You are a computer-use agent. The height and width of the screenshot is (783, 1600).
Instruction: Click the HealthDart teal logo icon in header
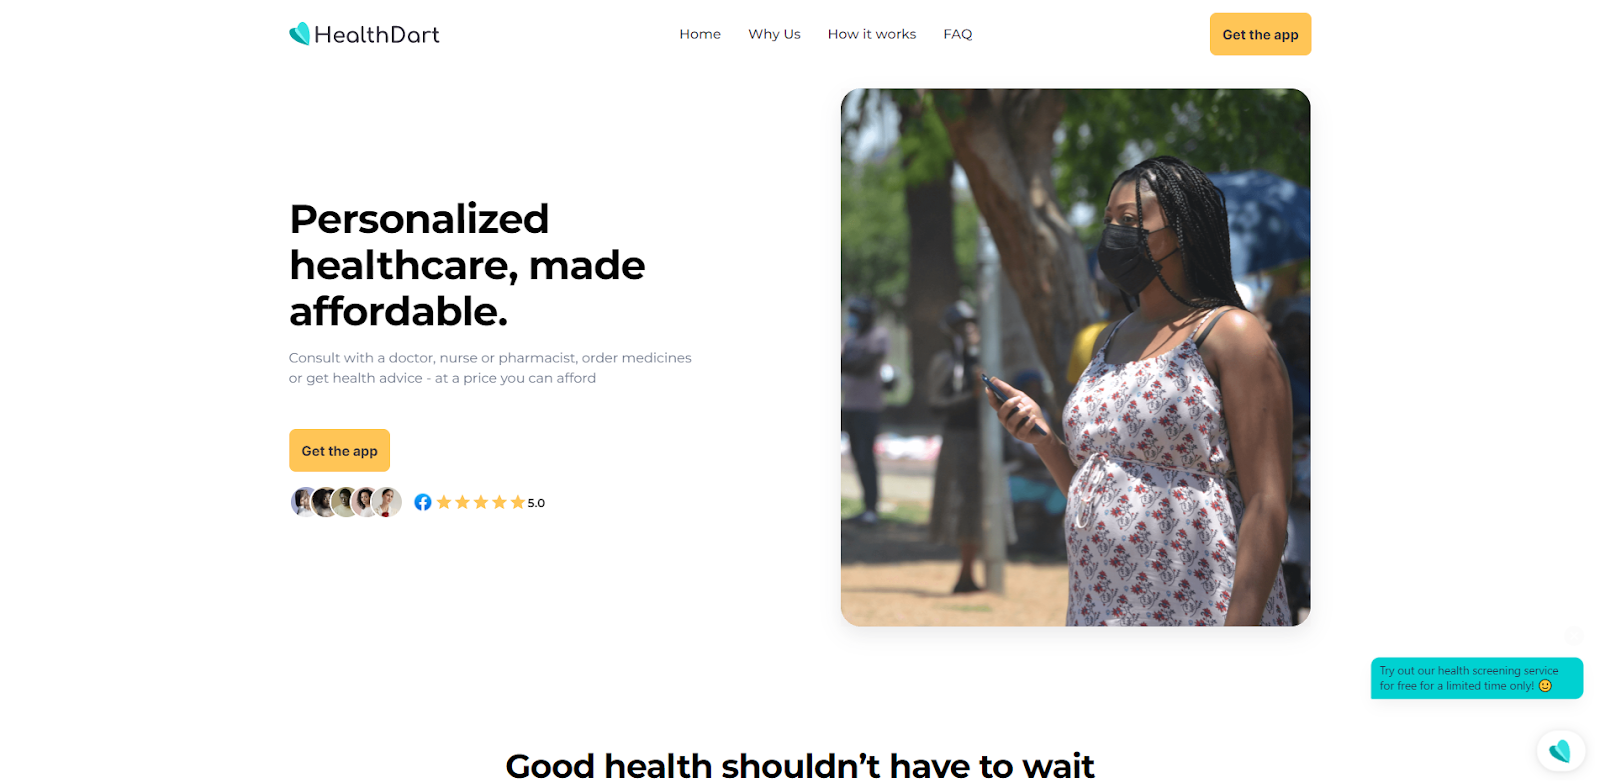click(299, 34)
